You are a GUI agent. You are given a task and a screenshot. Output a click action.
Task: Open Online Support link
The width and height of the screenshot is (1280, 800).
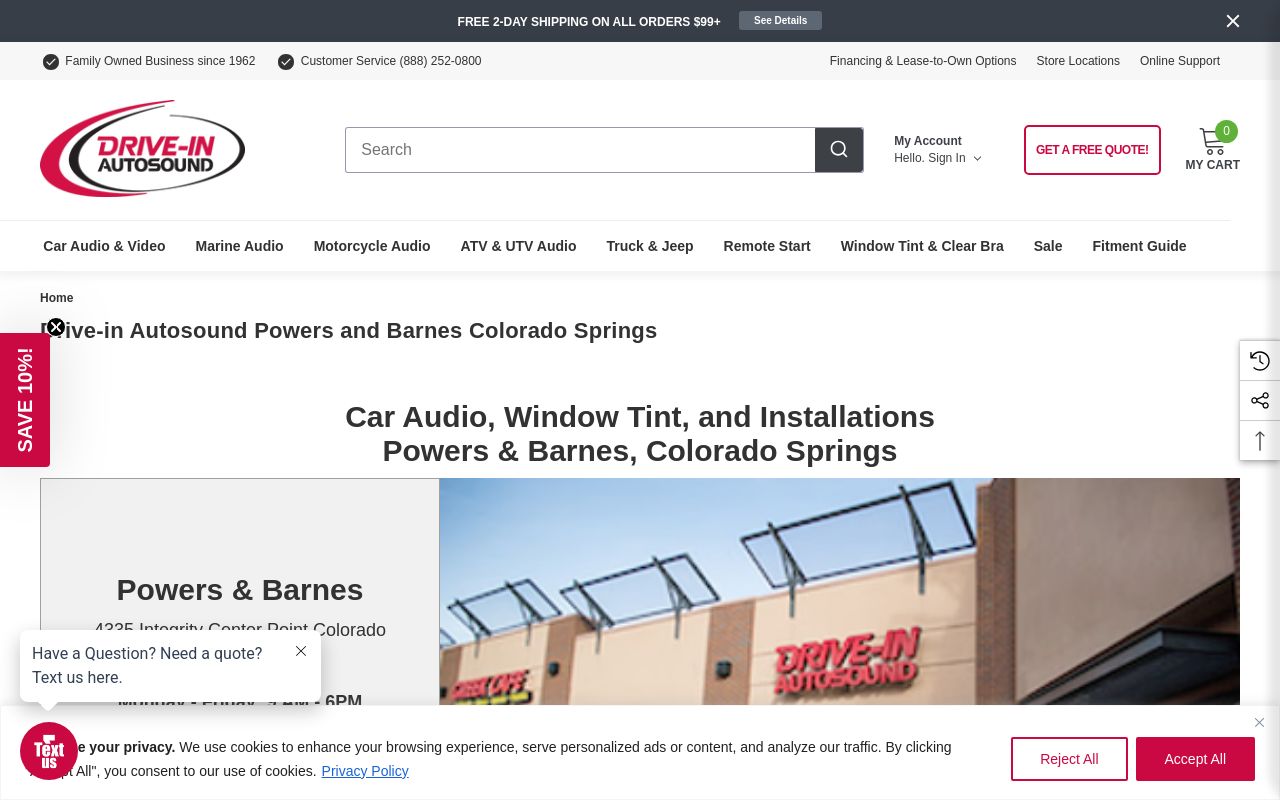[x=1180, y=61]
